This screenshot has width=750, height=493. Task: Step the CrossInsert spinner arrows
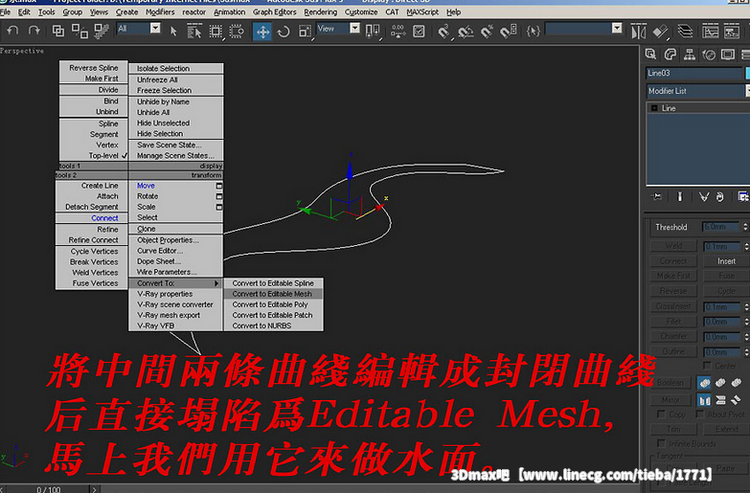[745, 307]
